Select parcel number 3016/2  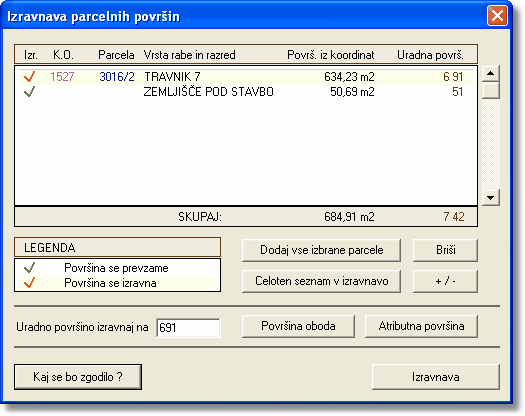117,77
